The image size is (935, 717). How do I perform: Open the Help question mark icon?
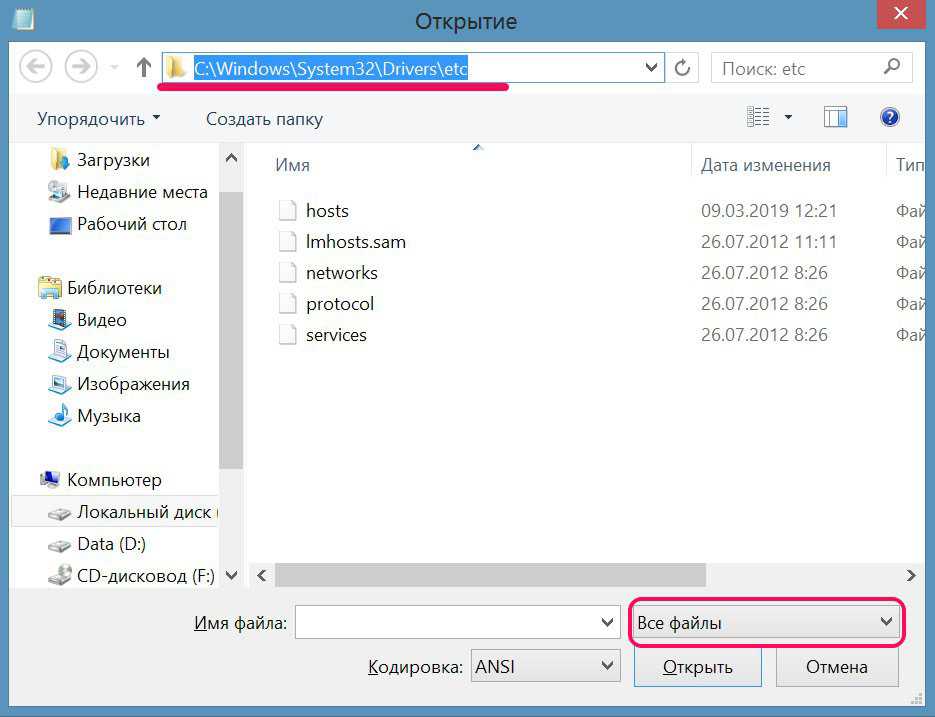coord(889,118)
